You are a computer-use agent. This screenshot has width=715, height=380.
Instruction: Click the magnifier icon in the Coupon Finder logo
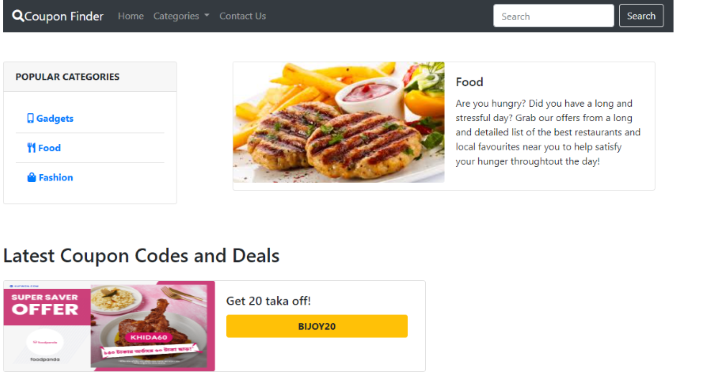coord(18,16)
